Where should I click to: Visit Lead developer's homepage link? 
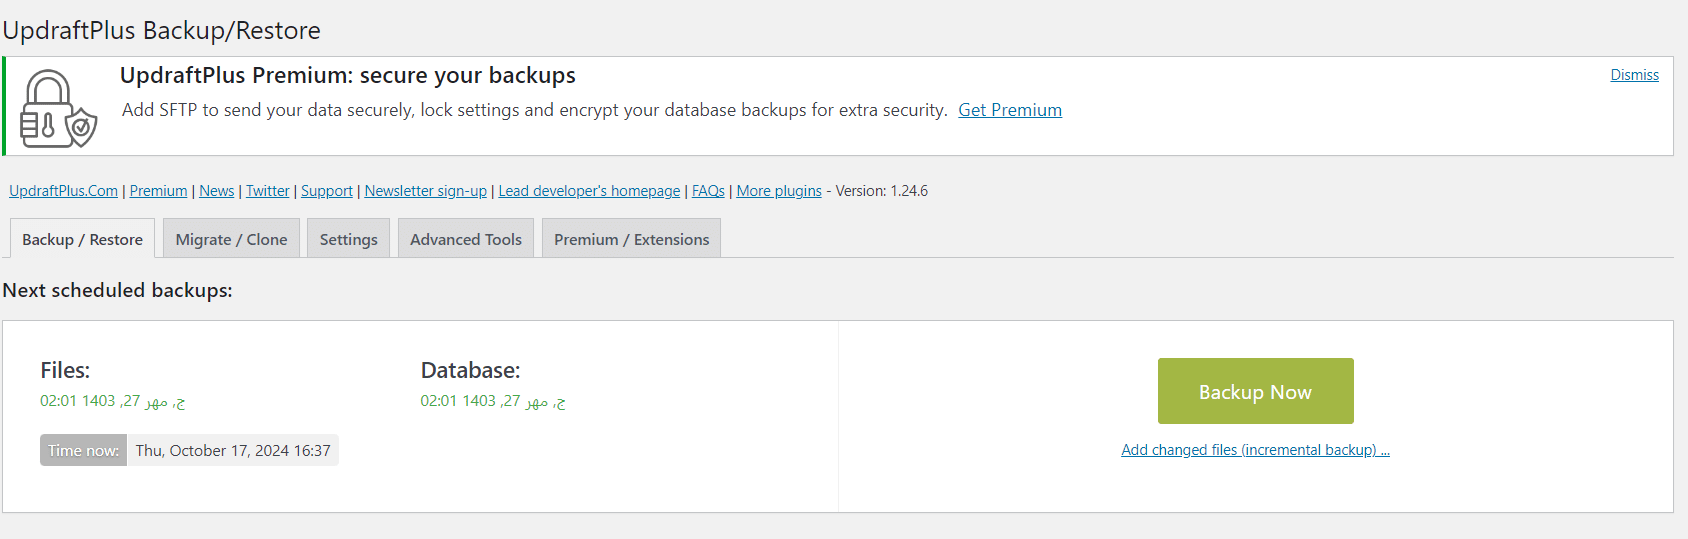point(589,191)
